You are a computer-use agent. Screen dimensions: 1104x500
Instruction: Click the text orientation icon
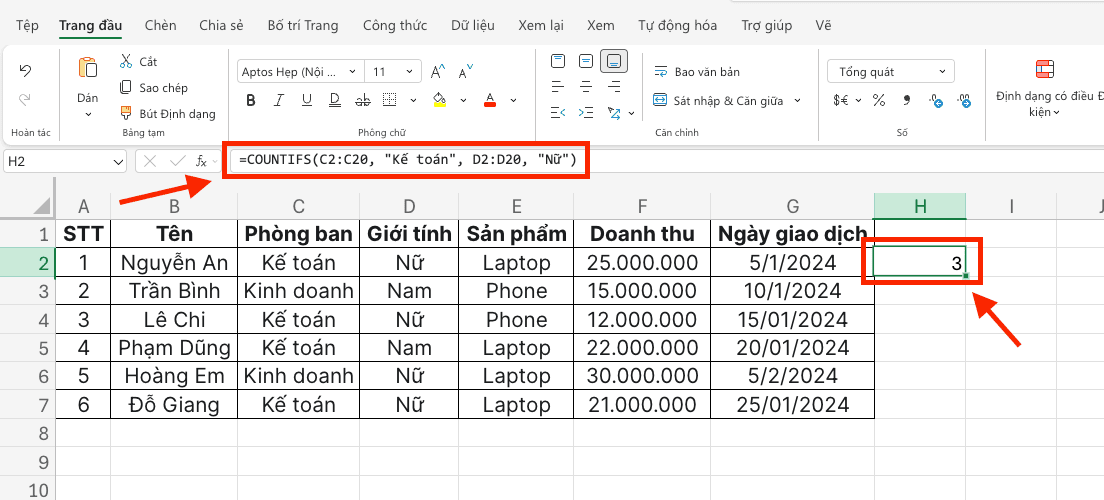point(614,113)
